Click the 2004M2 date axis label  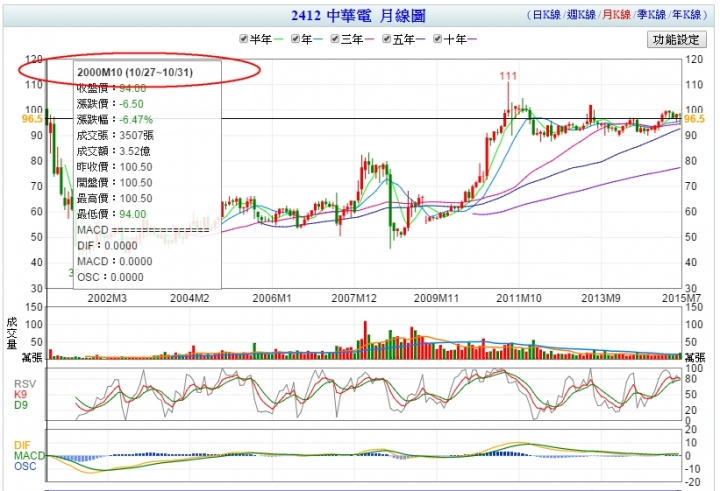pos(190,298)
